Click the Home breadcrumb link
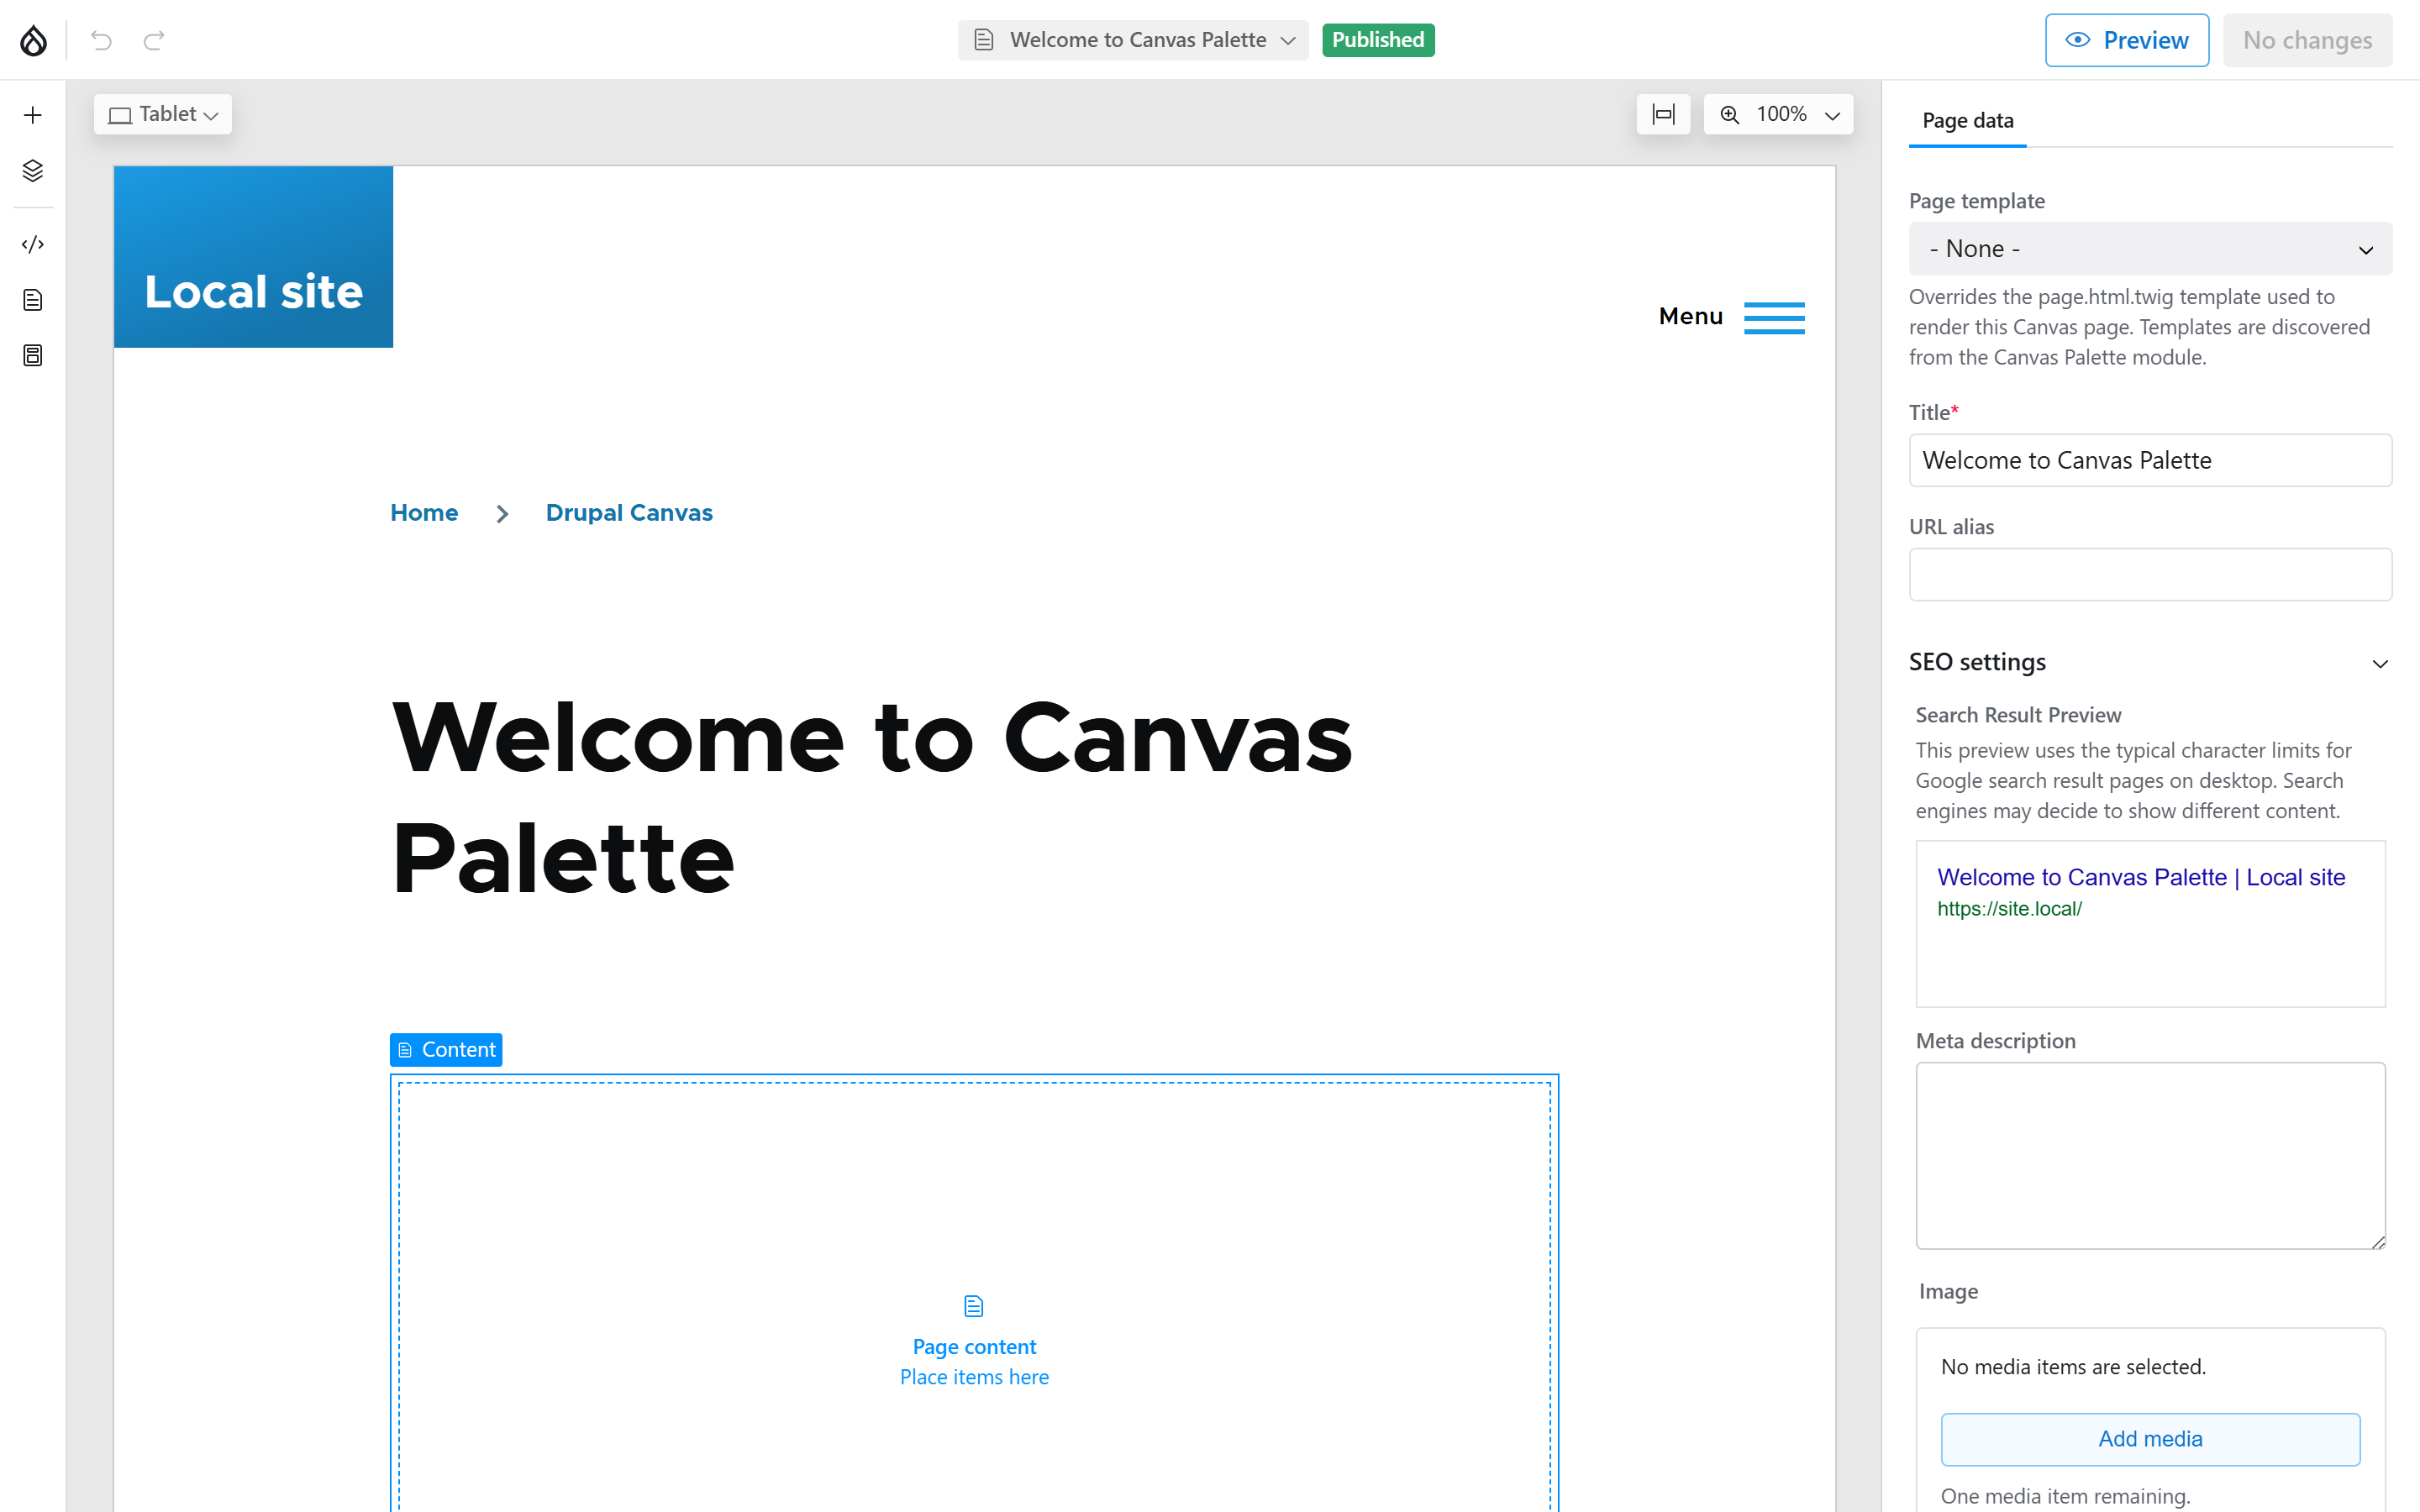Screen dimensions: 2420x1512 pyautogui.click(x=424, y=513)
